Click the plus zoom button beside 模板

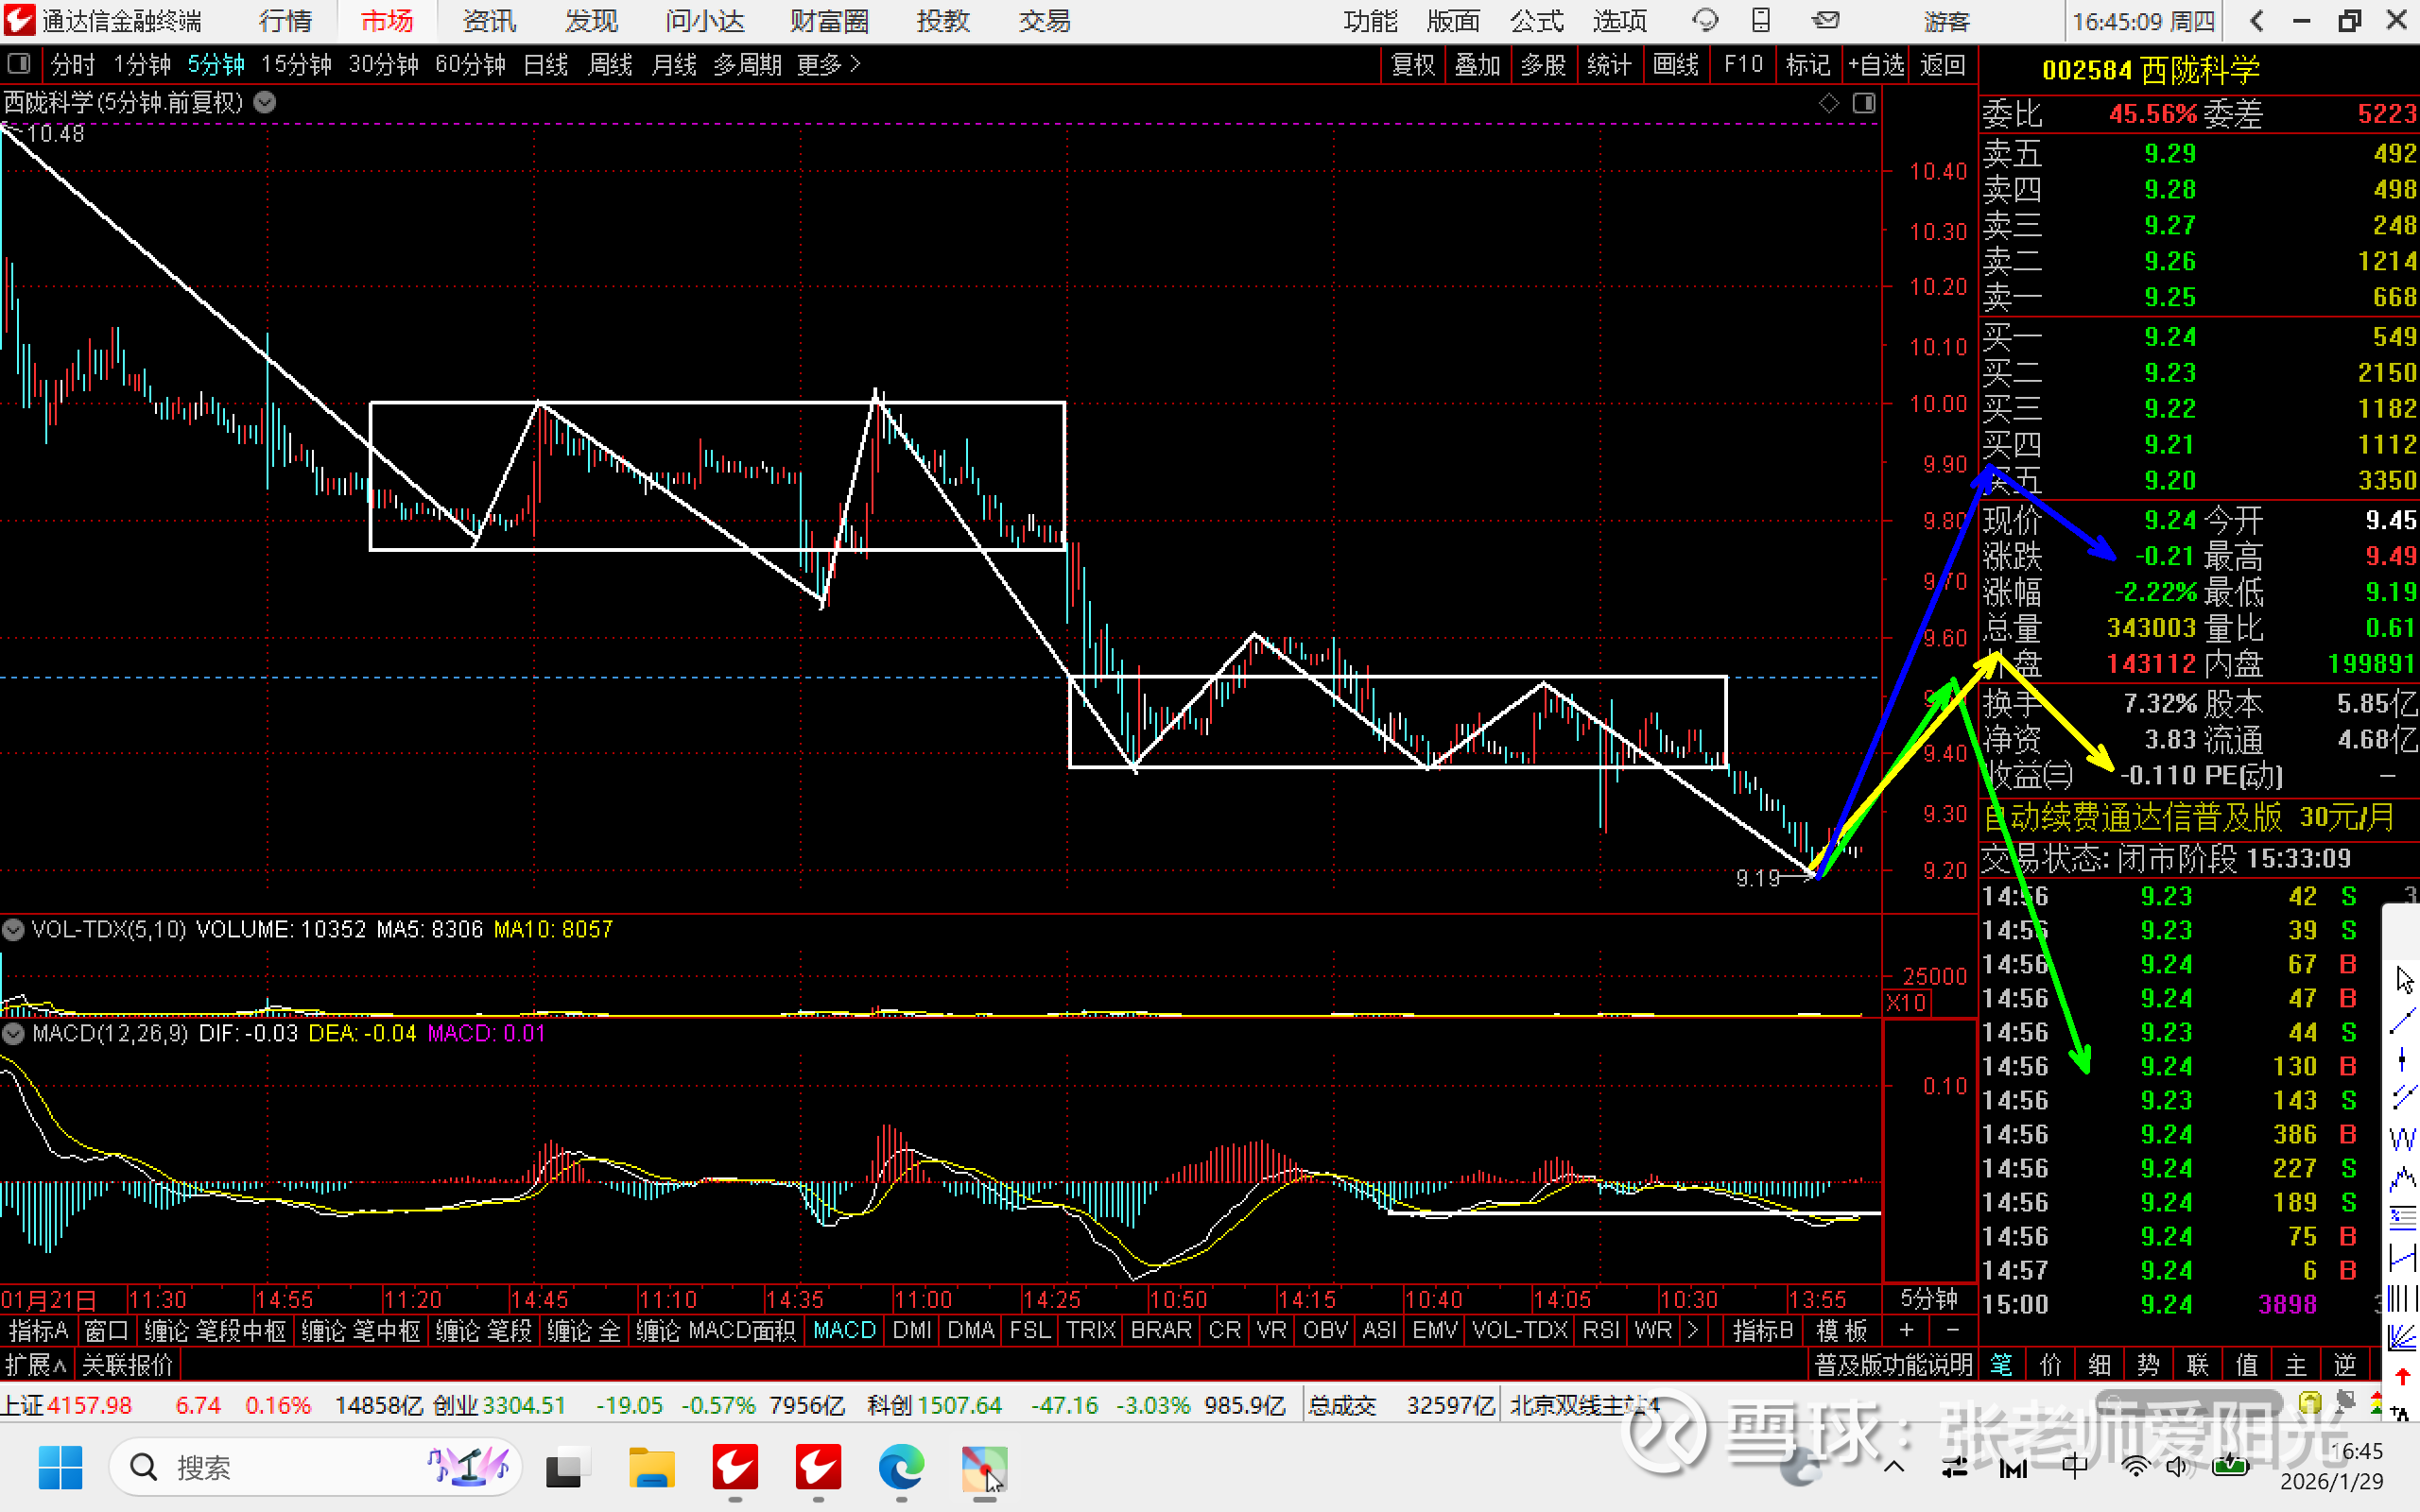click(1906, 1330)
